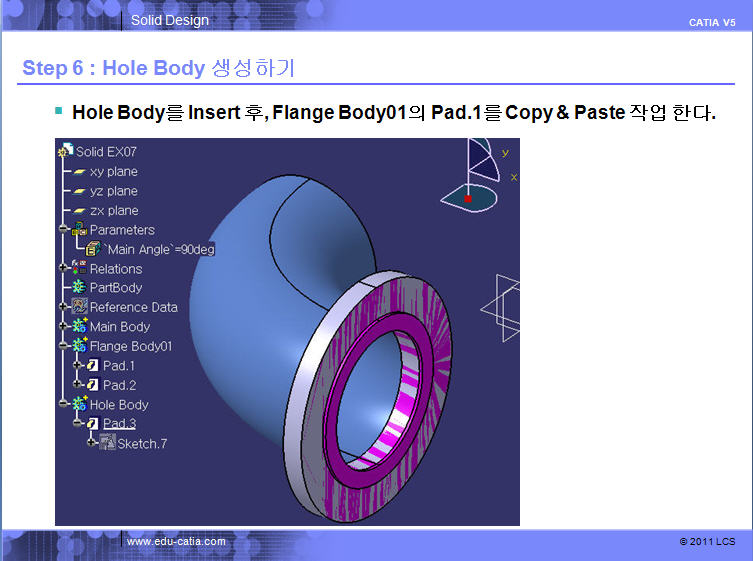Select the 'Solid EX07' tree label
This screenshot has height=561, width=753.
pos(106,152)
